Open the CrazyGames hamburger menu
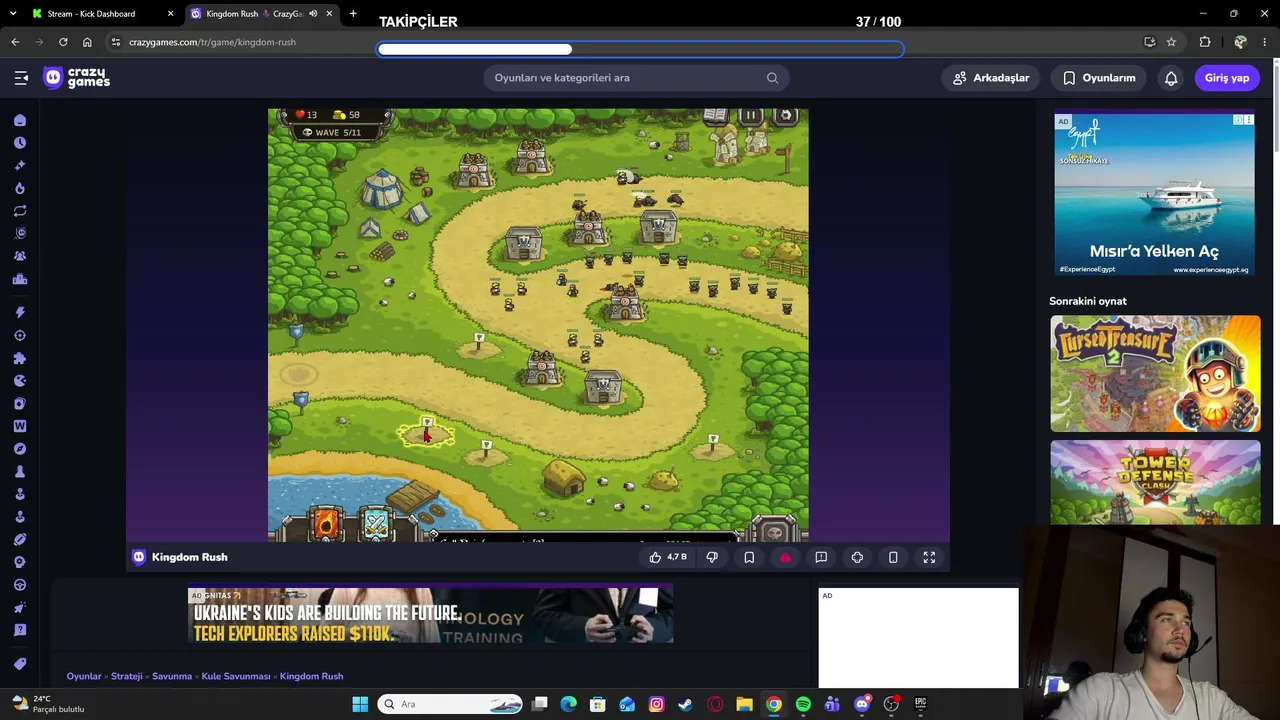This screenshot has height=720, width=1280. tap(21, 78)
